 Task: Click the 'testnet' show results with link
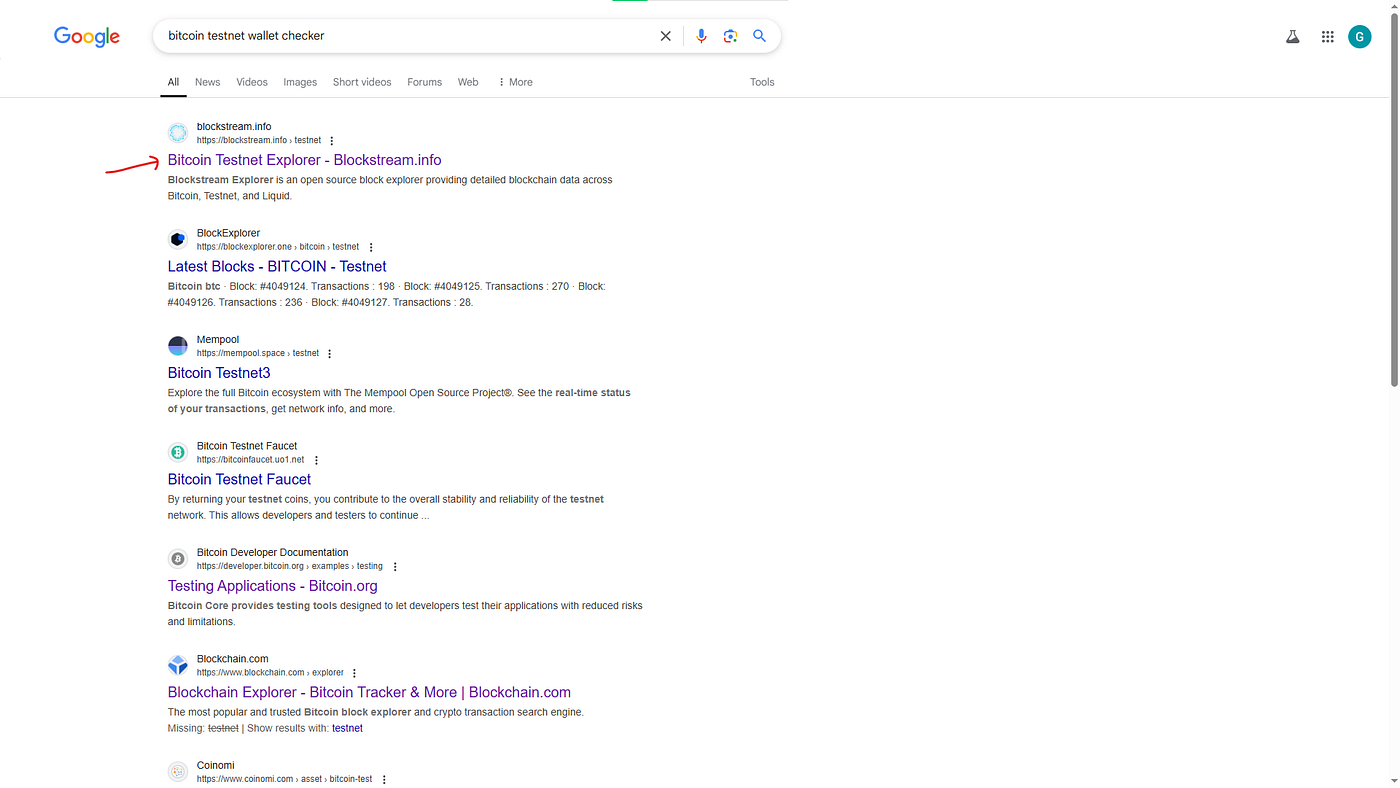click(x=347, y=728)
